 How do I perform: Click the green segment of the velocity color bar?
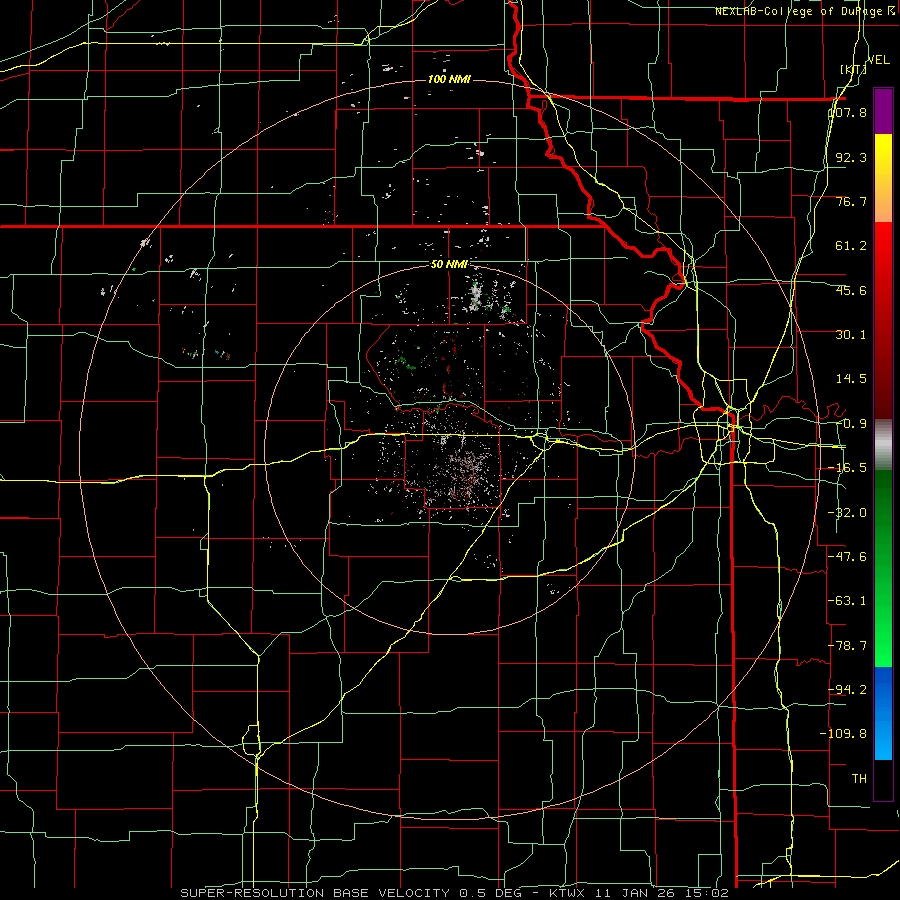(883, 568)
